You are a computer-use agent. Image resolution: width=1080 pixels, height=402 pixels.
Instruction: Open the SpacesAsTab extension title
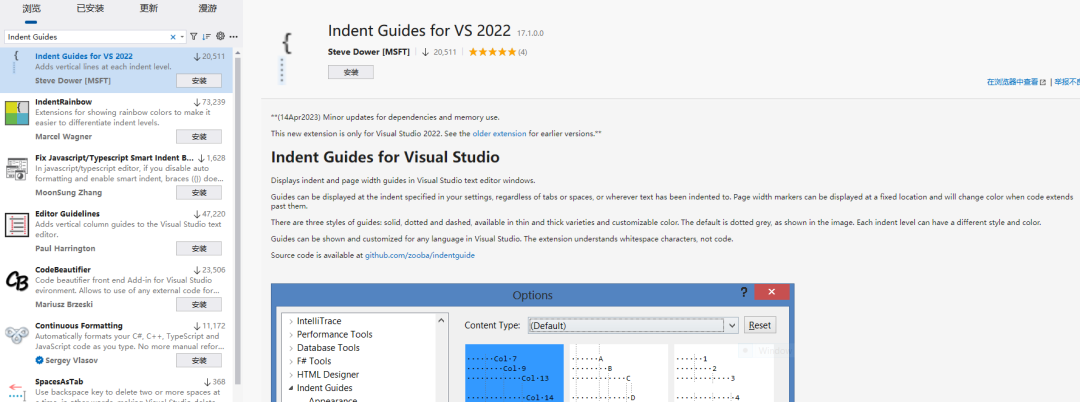[59, 381]
